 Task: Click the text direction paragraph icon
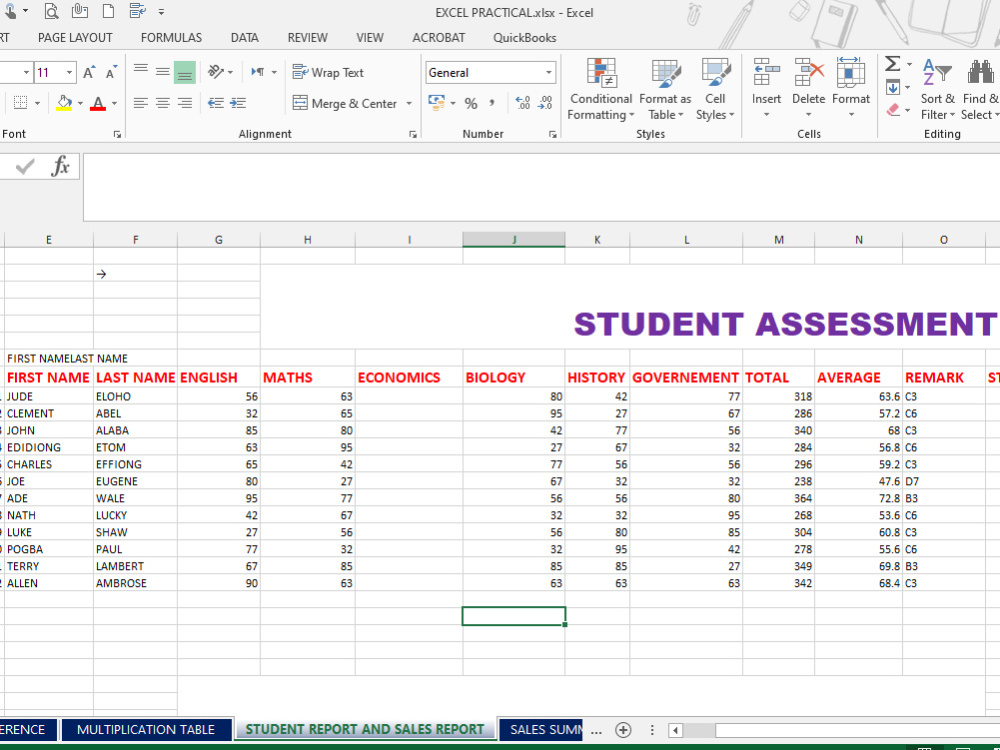258,72
